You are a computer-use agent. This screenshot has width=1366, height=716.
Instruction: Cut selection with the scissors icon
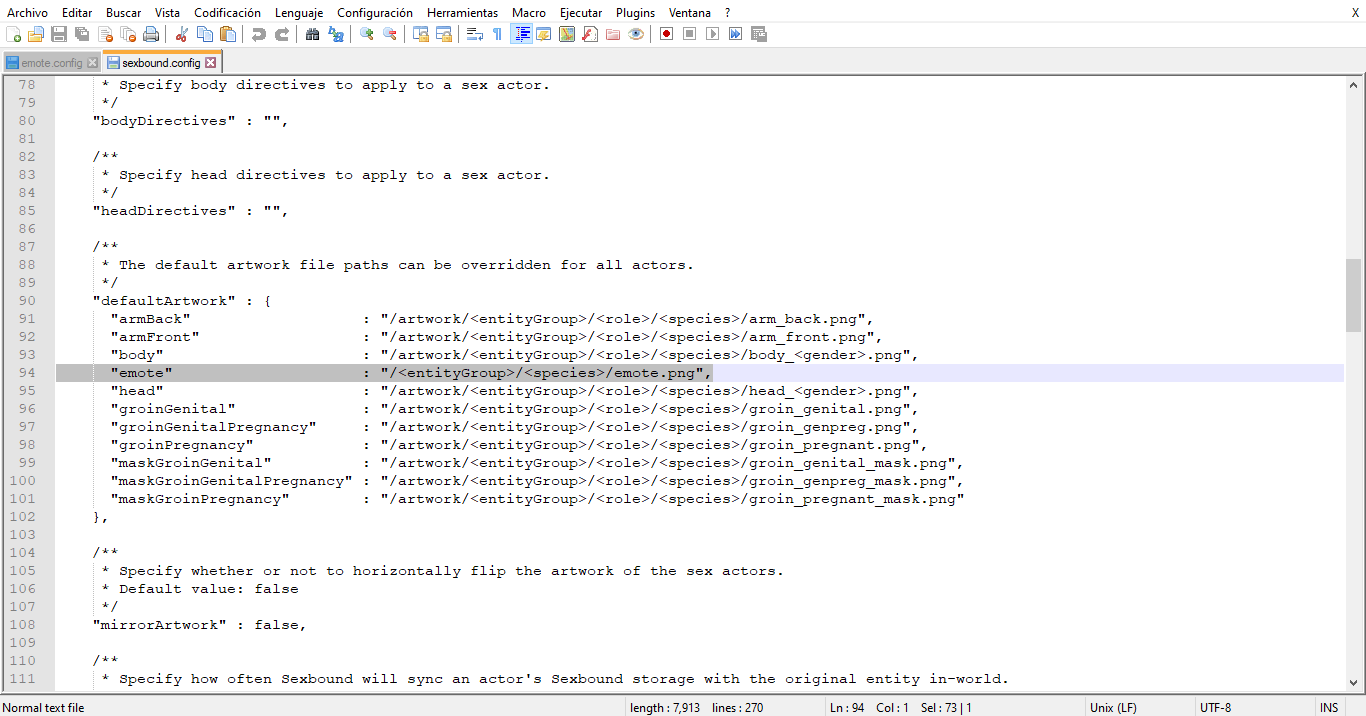tap(182, 34)
